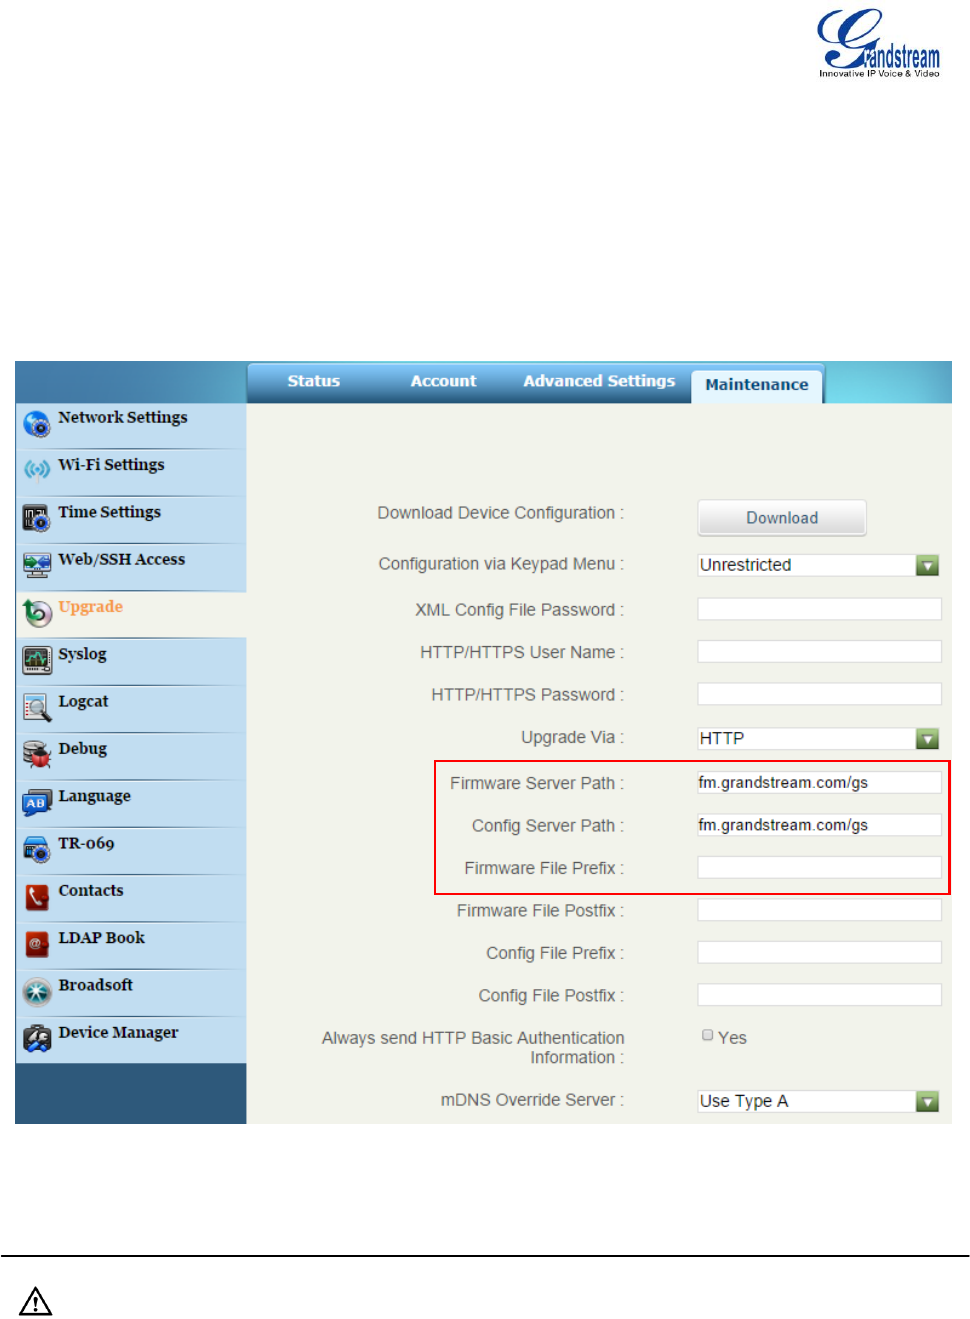Open the Logcat page link
This screenshot has height=1319, width=970.
click(x=83, y=702)
